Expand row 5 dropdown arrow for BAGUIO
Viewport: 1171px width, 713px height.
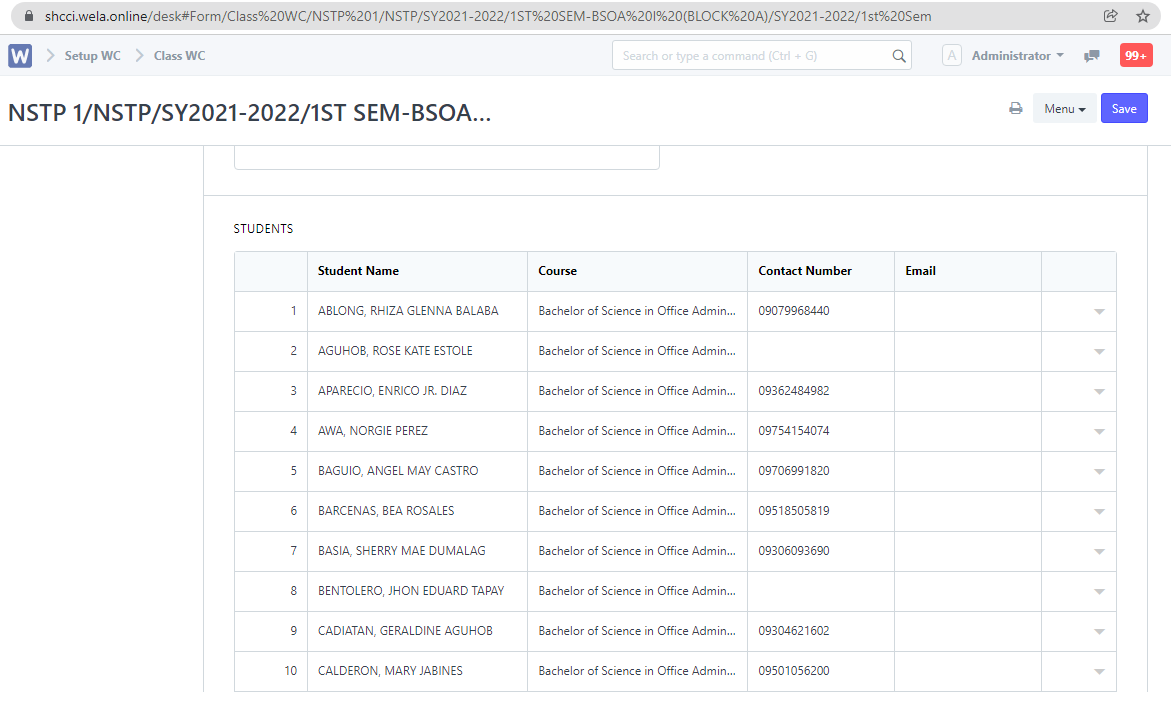click(x=1099, y=472)
